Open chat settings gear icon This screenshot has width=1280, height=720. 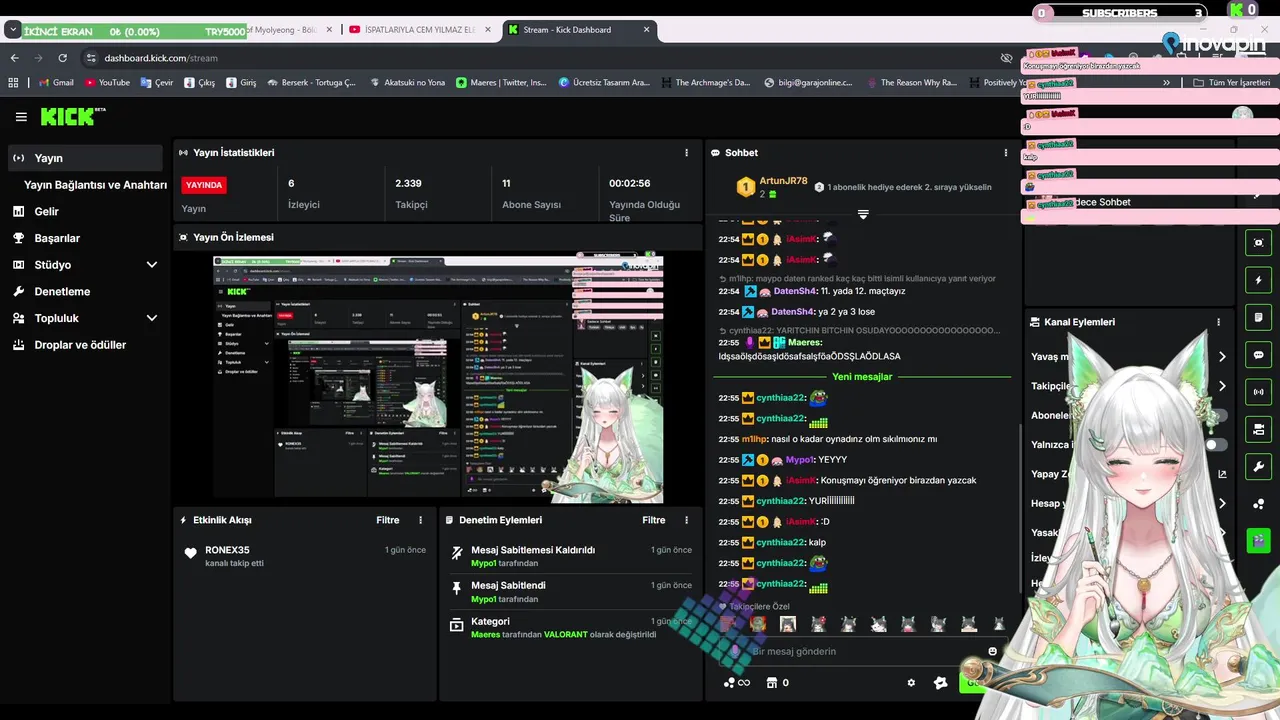point(911,683)
